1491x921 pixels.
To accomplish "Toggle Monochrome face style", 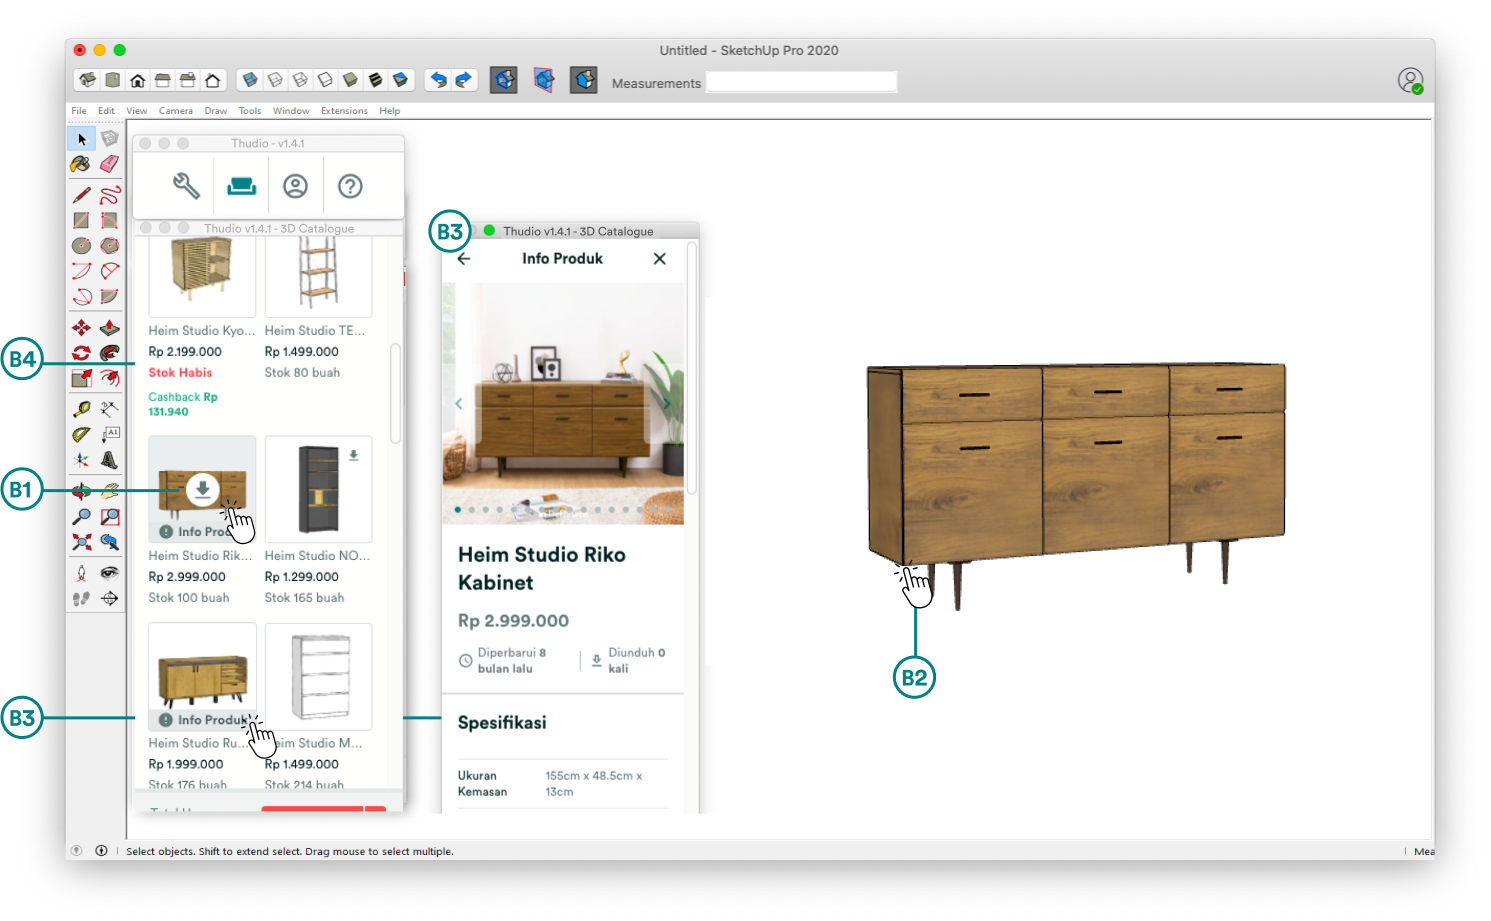I will click(x=401, y=80).
